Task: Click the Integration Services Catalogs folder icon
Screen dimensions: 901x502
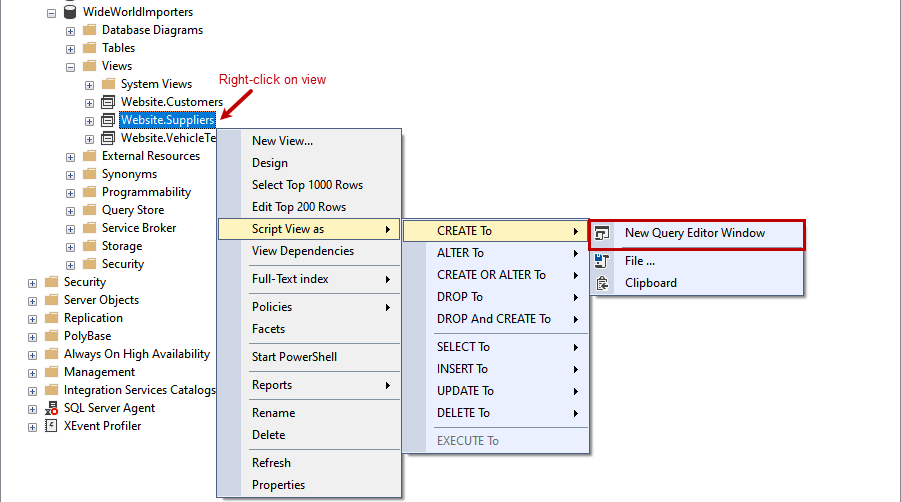Action: pyautogui.click(x=52, y=389)
